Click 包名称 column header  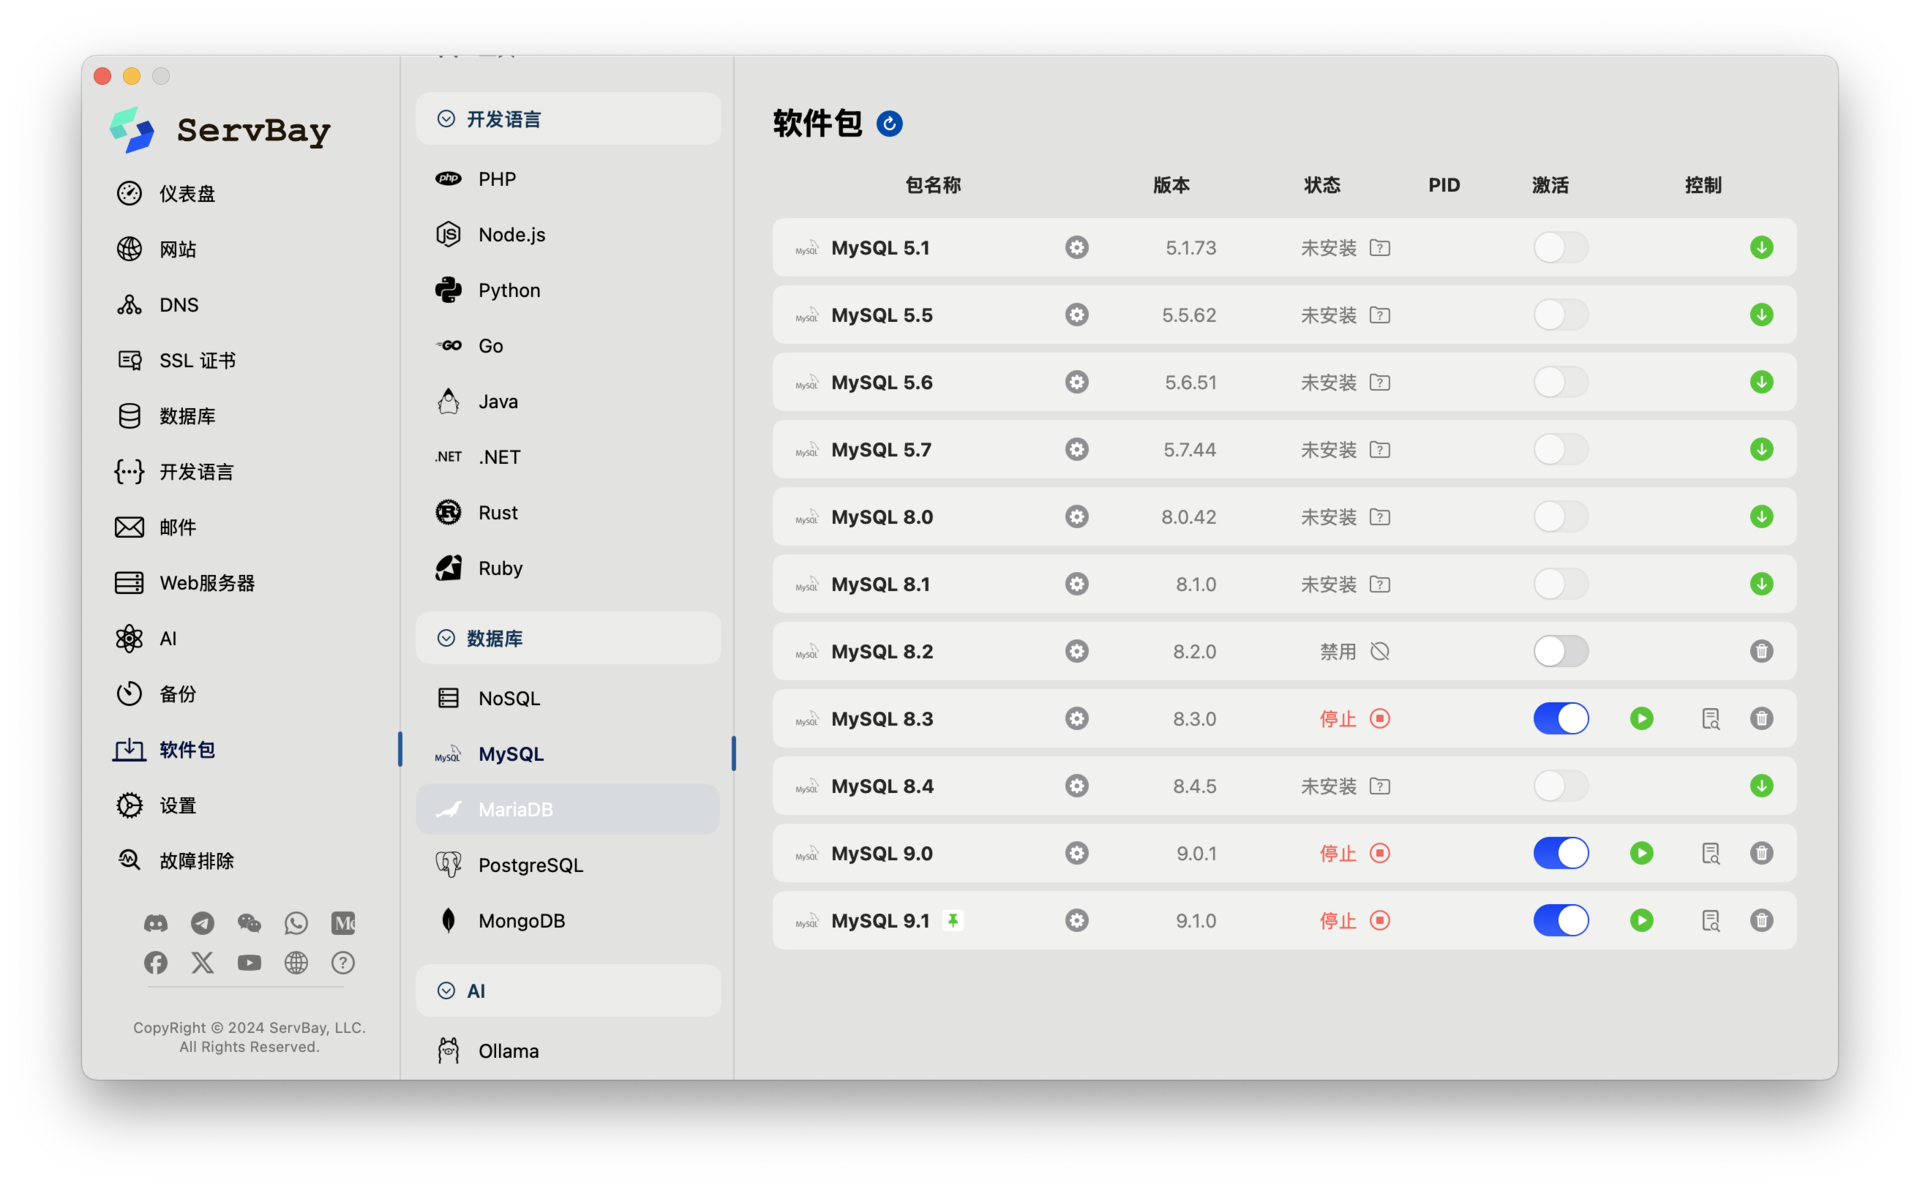tap(933, 185)
